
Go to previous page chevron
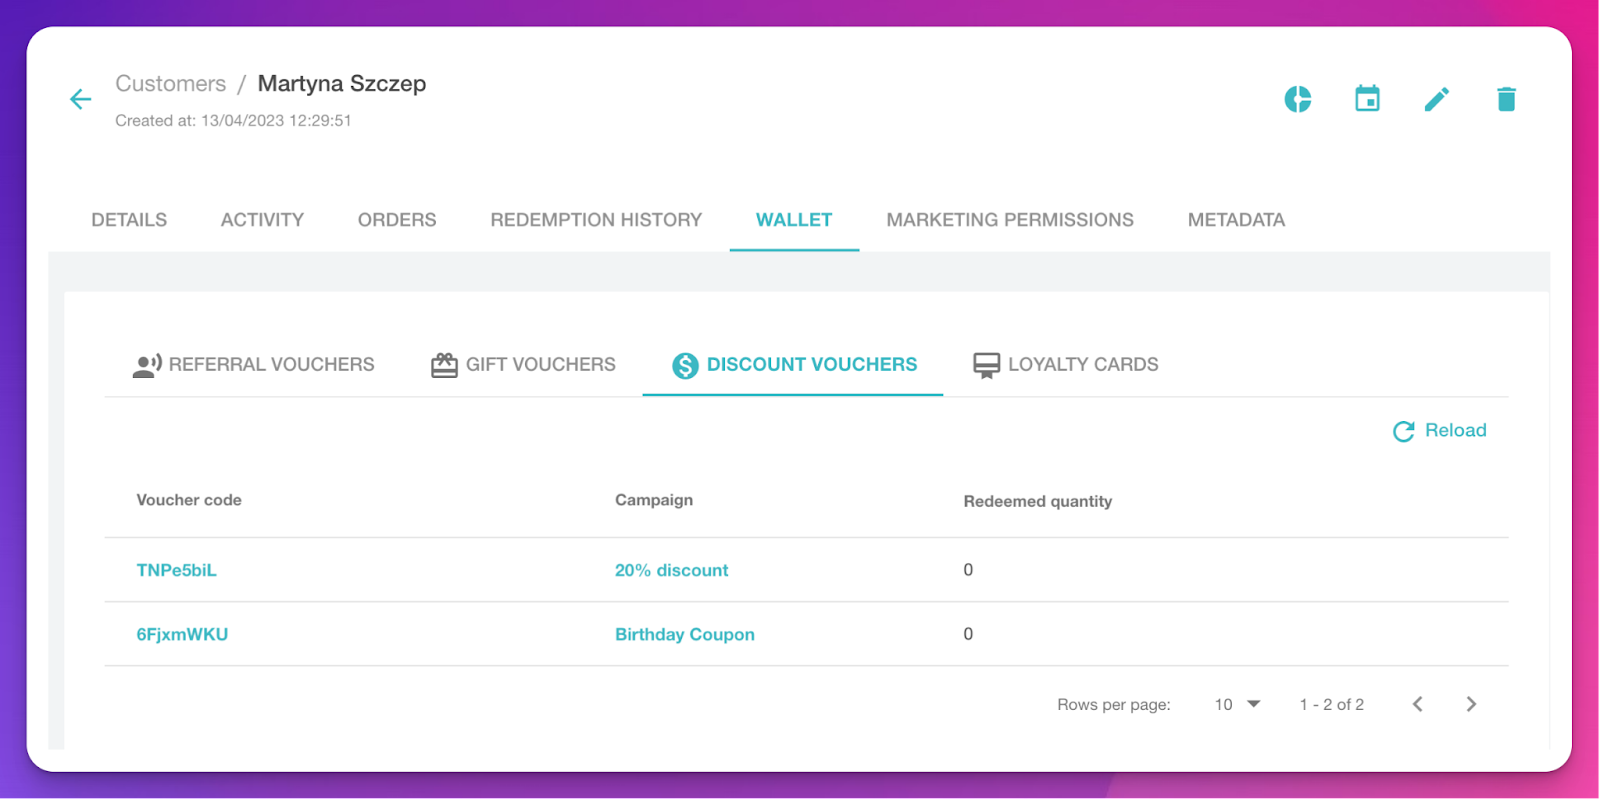pyautogui.click(x=1417, y=704)
